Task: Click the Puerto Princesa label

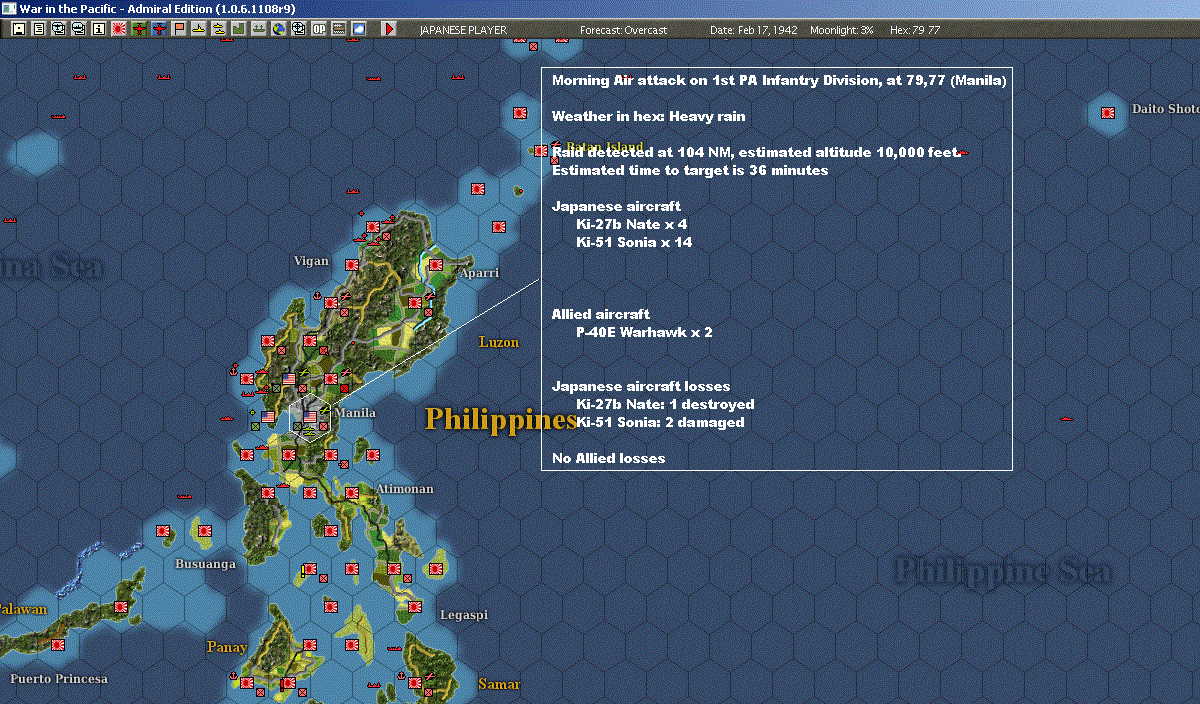Action: (x=59, y=679)
